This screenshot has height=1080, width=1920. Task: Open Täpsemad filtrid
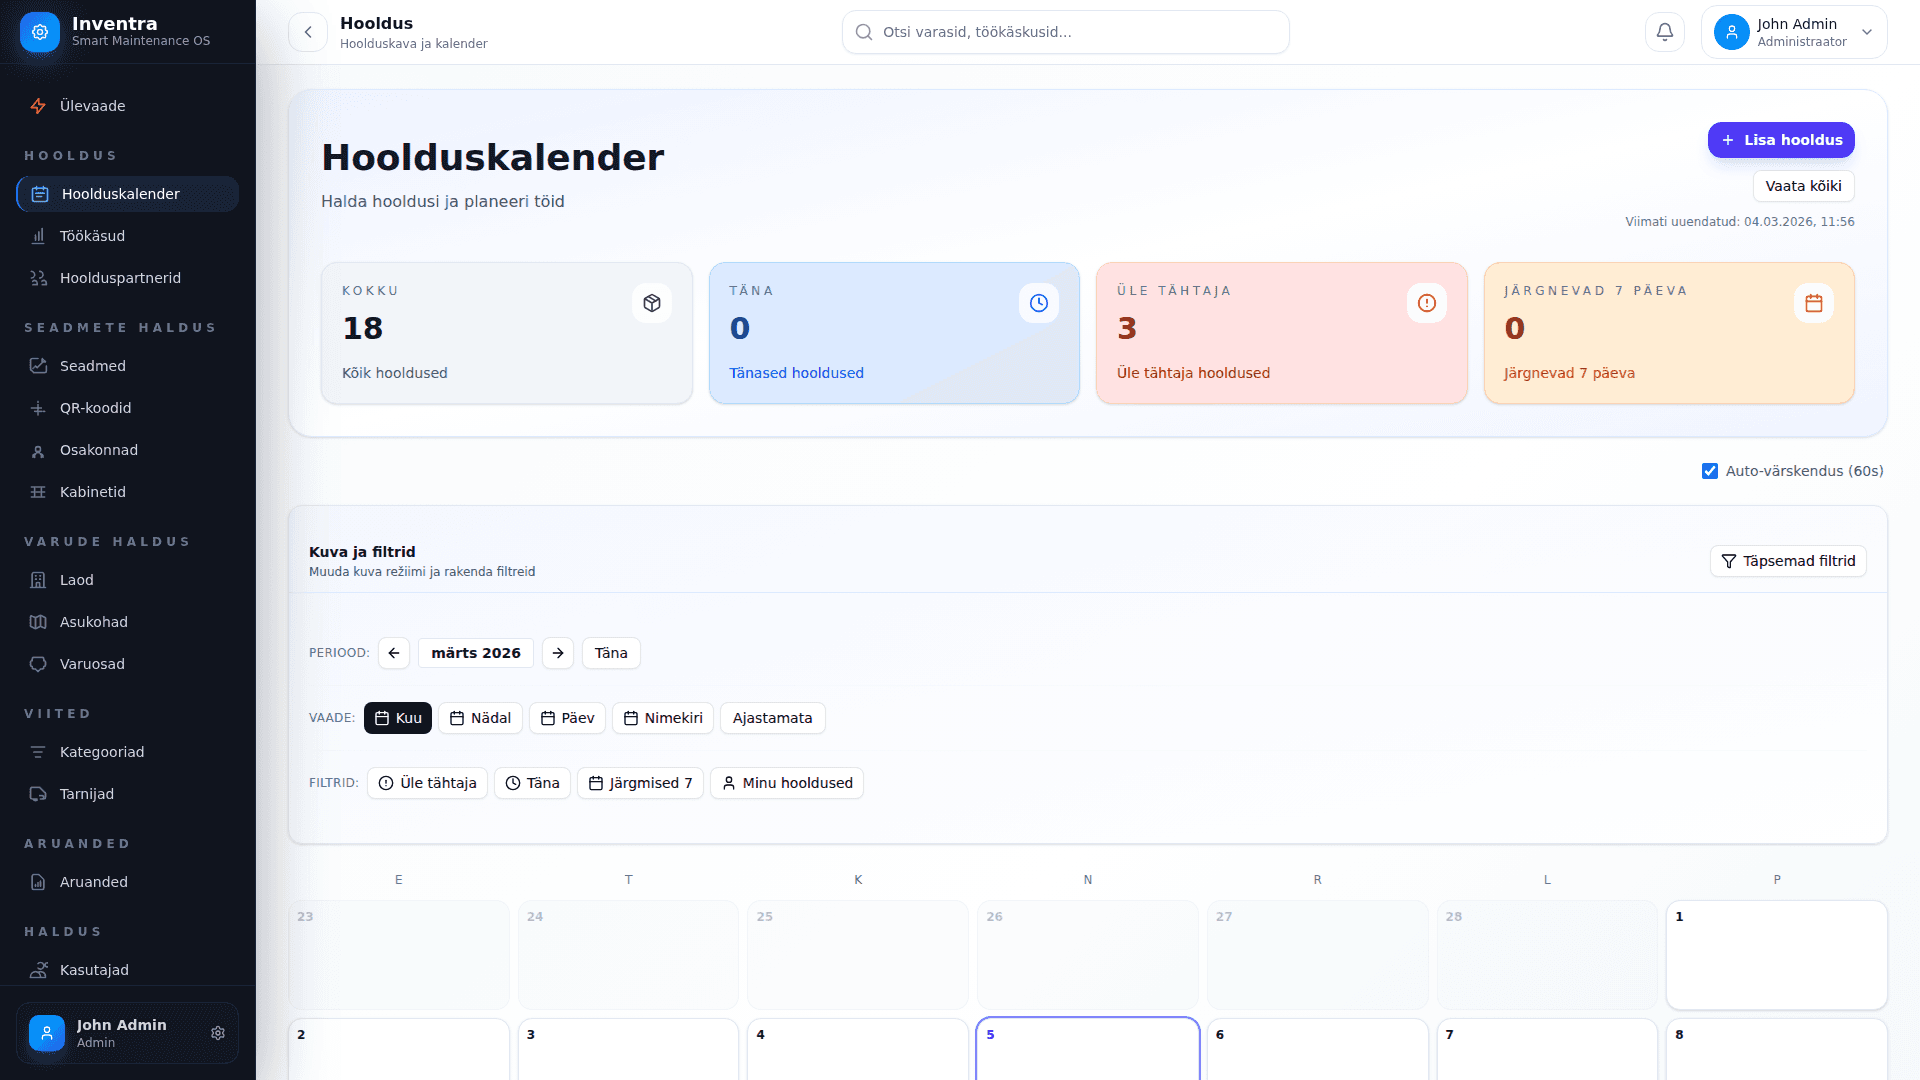[1788, 561]
